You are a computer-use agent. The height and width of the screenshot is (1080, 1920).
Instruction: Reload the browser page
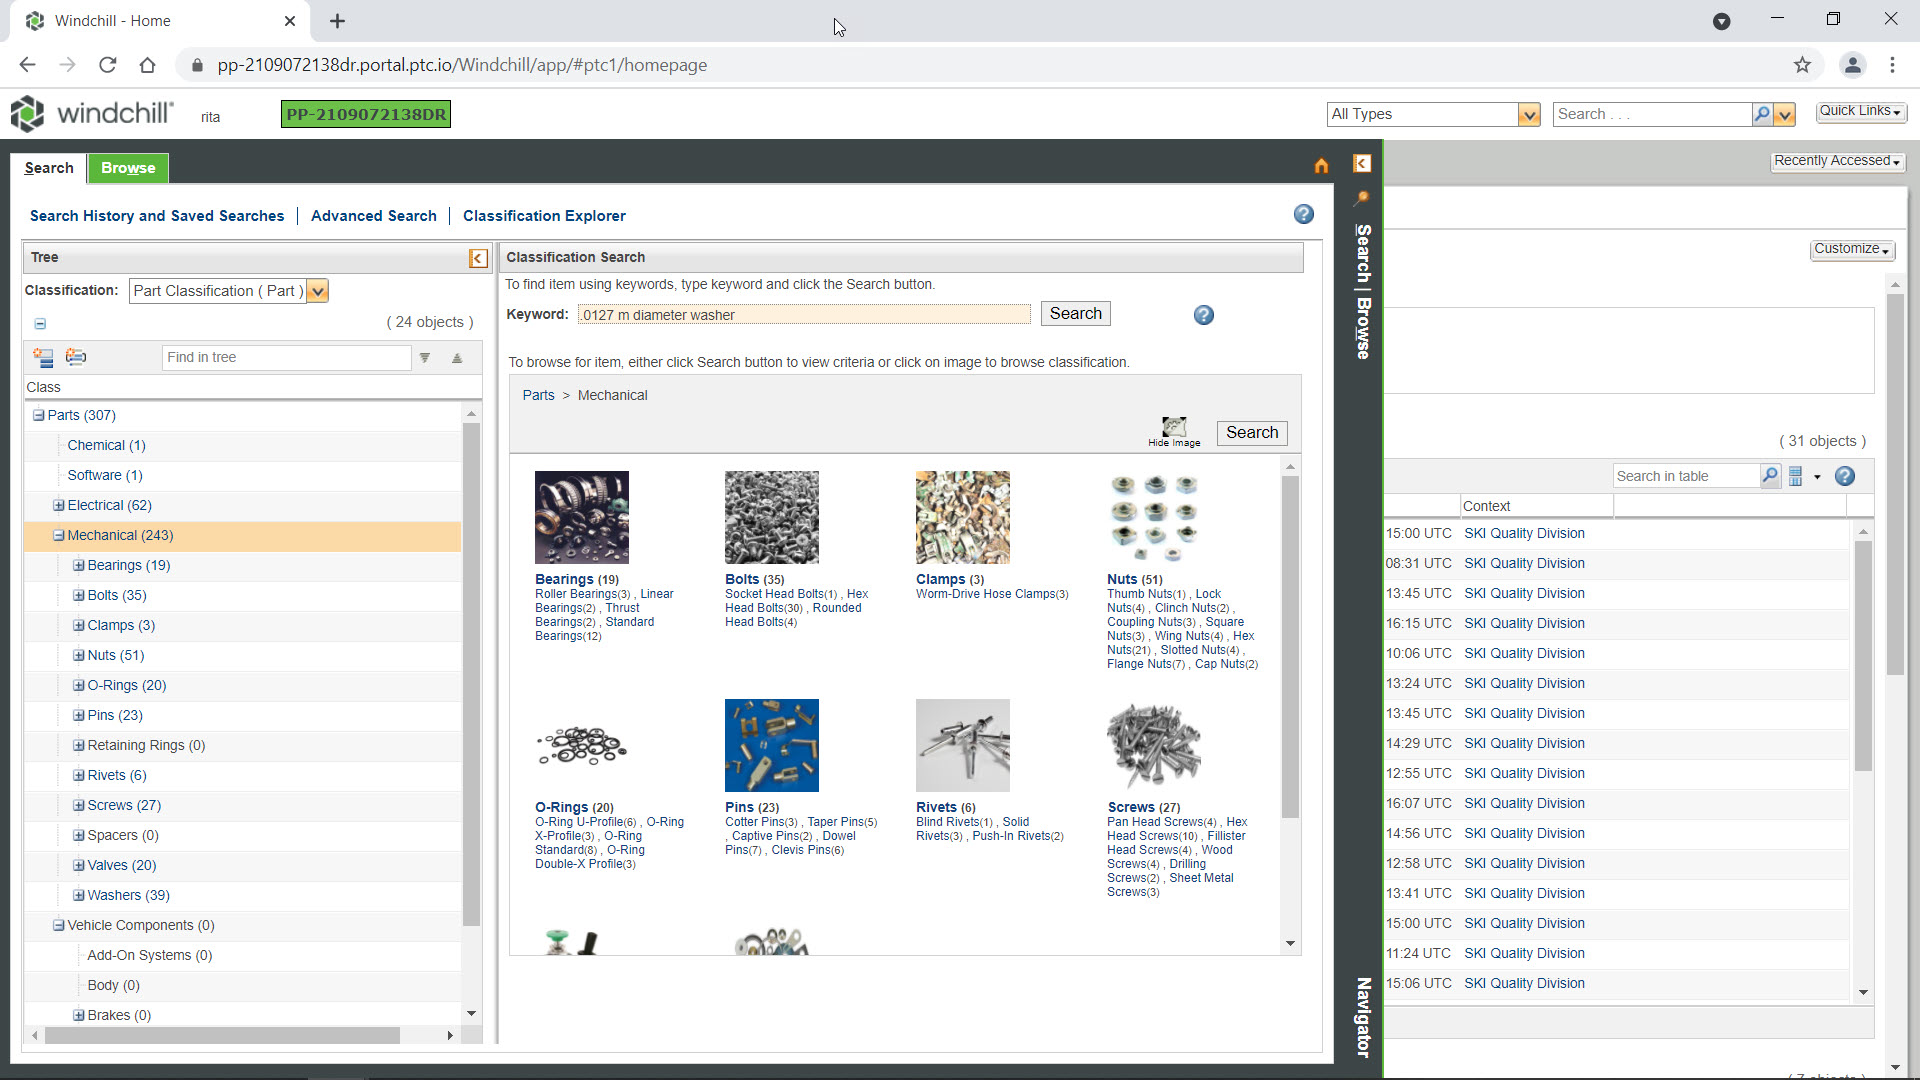tap(107, 65)
